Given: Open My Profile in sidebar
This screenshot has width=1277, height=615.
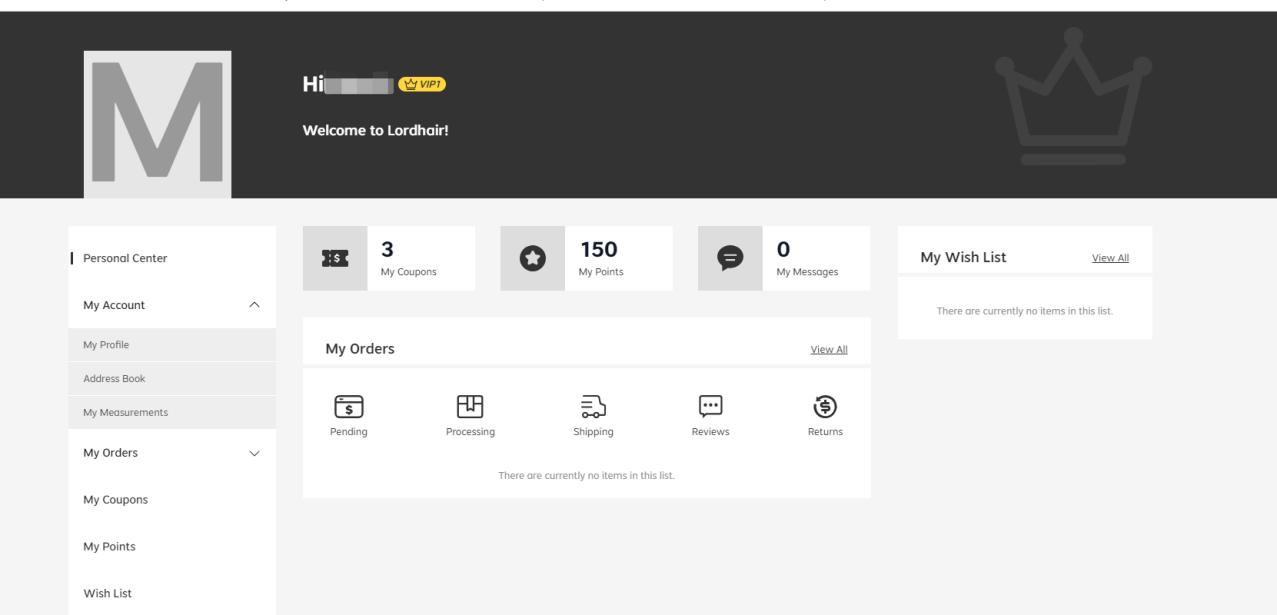Looking at the screenshot, I should (172, 345).
